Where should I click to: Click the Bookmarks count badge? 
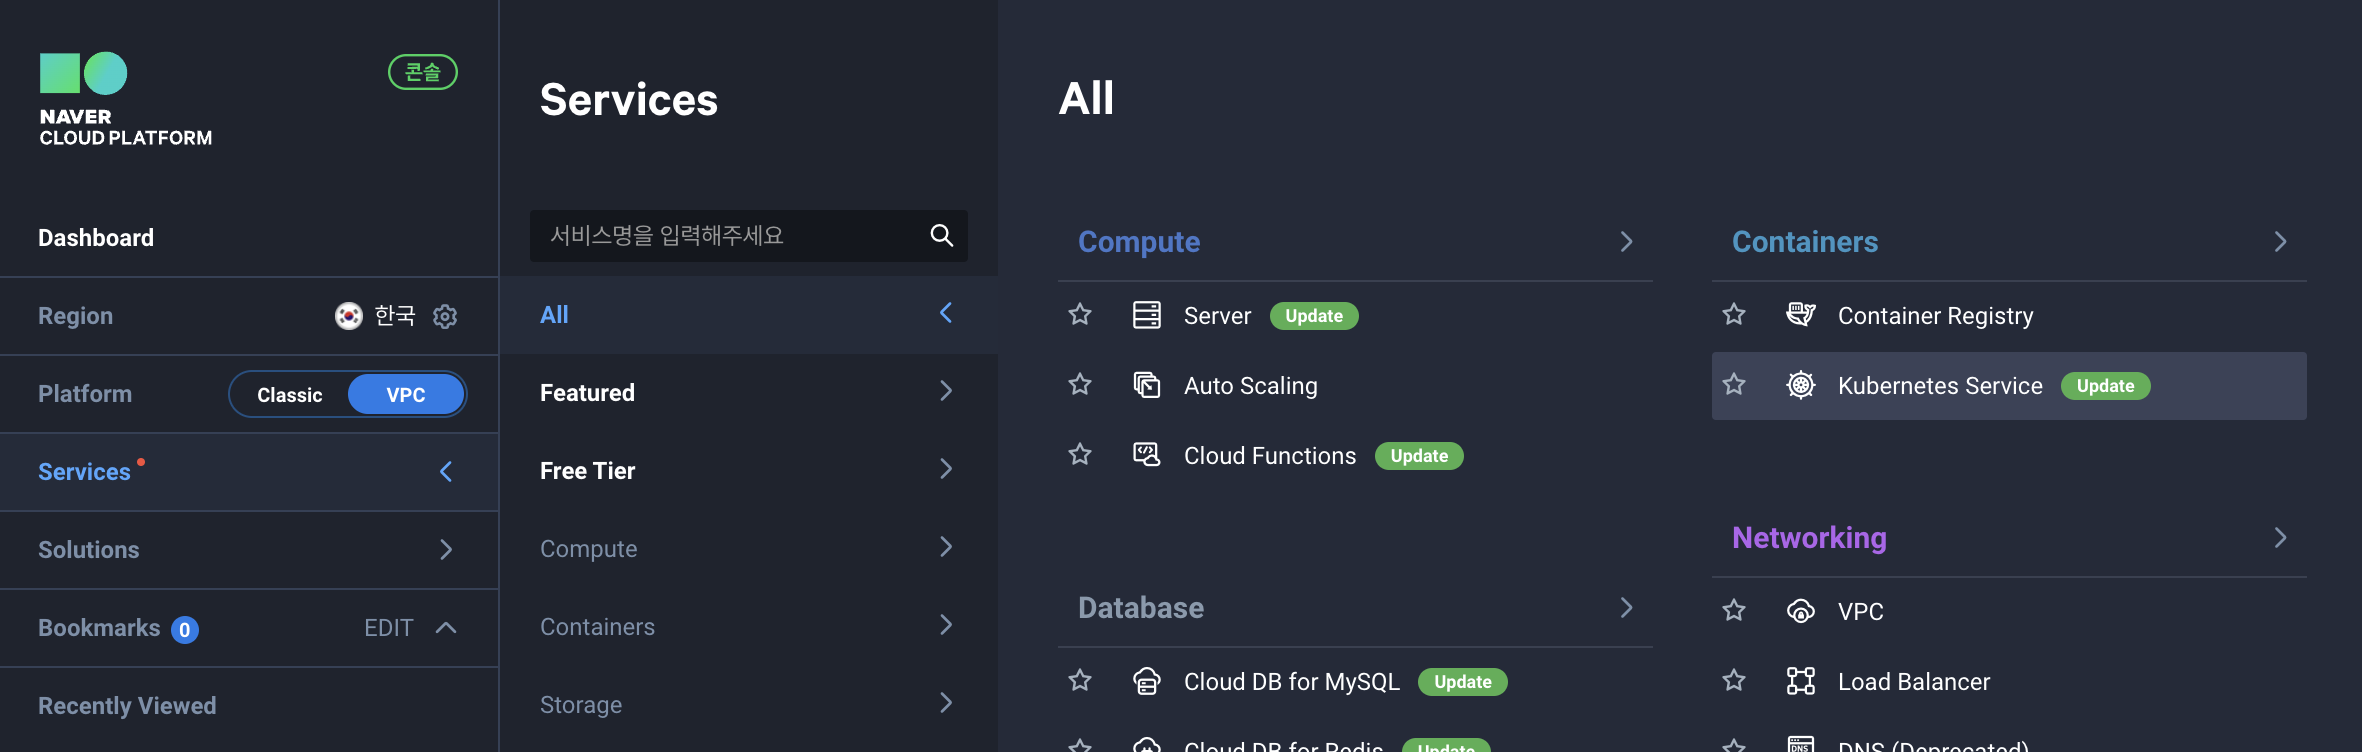click(185, 630)
